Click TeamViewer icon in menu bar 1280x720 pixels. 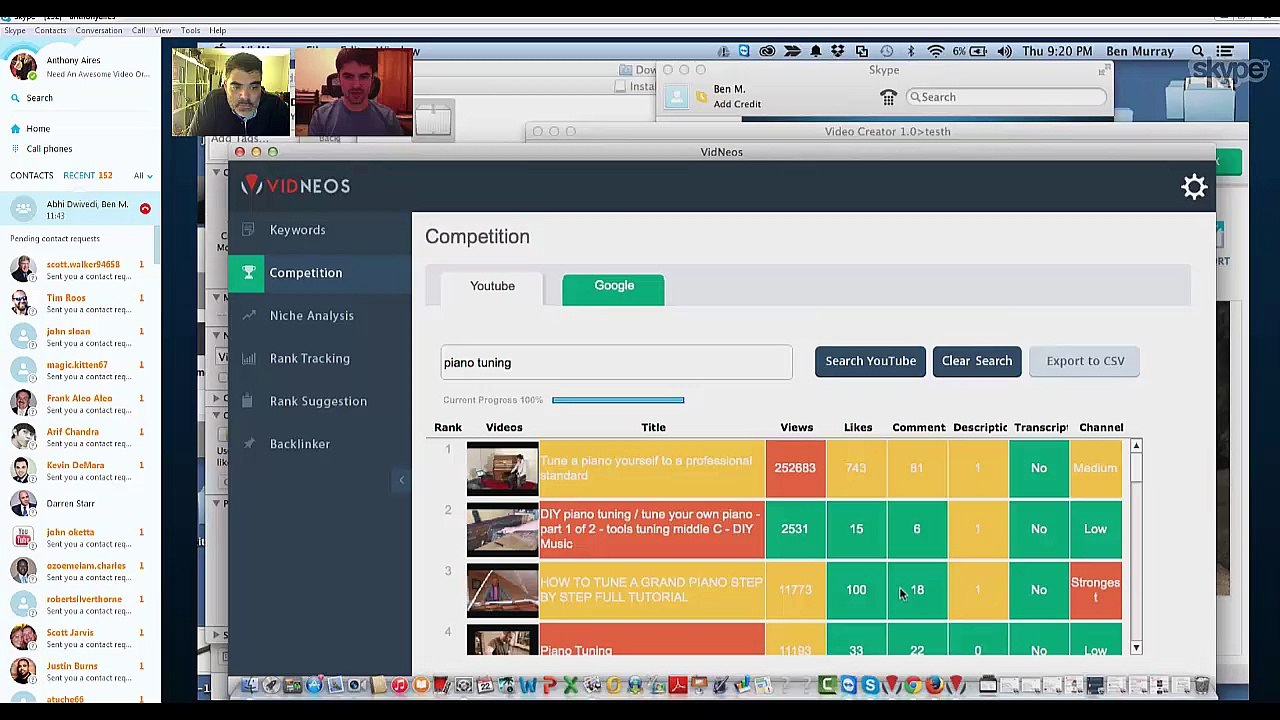point(743,51)
